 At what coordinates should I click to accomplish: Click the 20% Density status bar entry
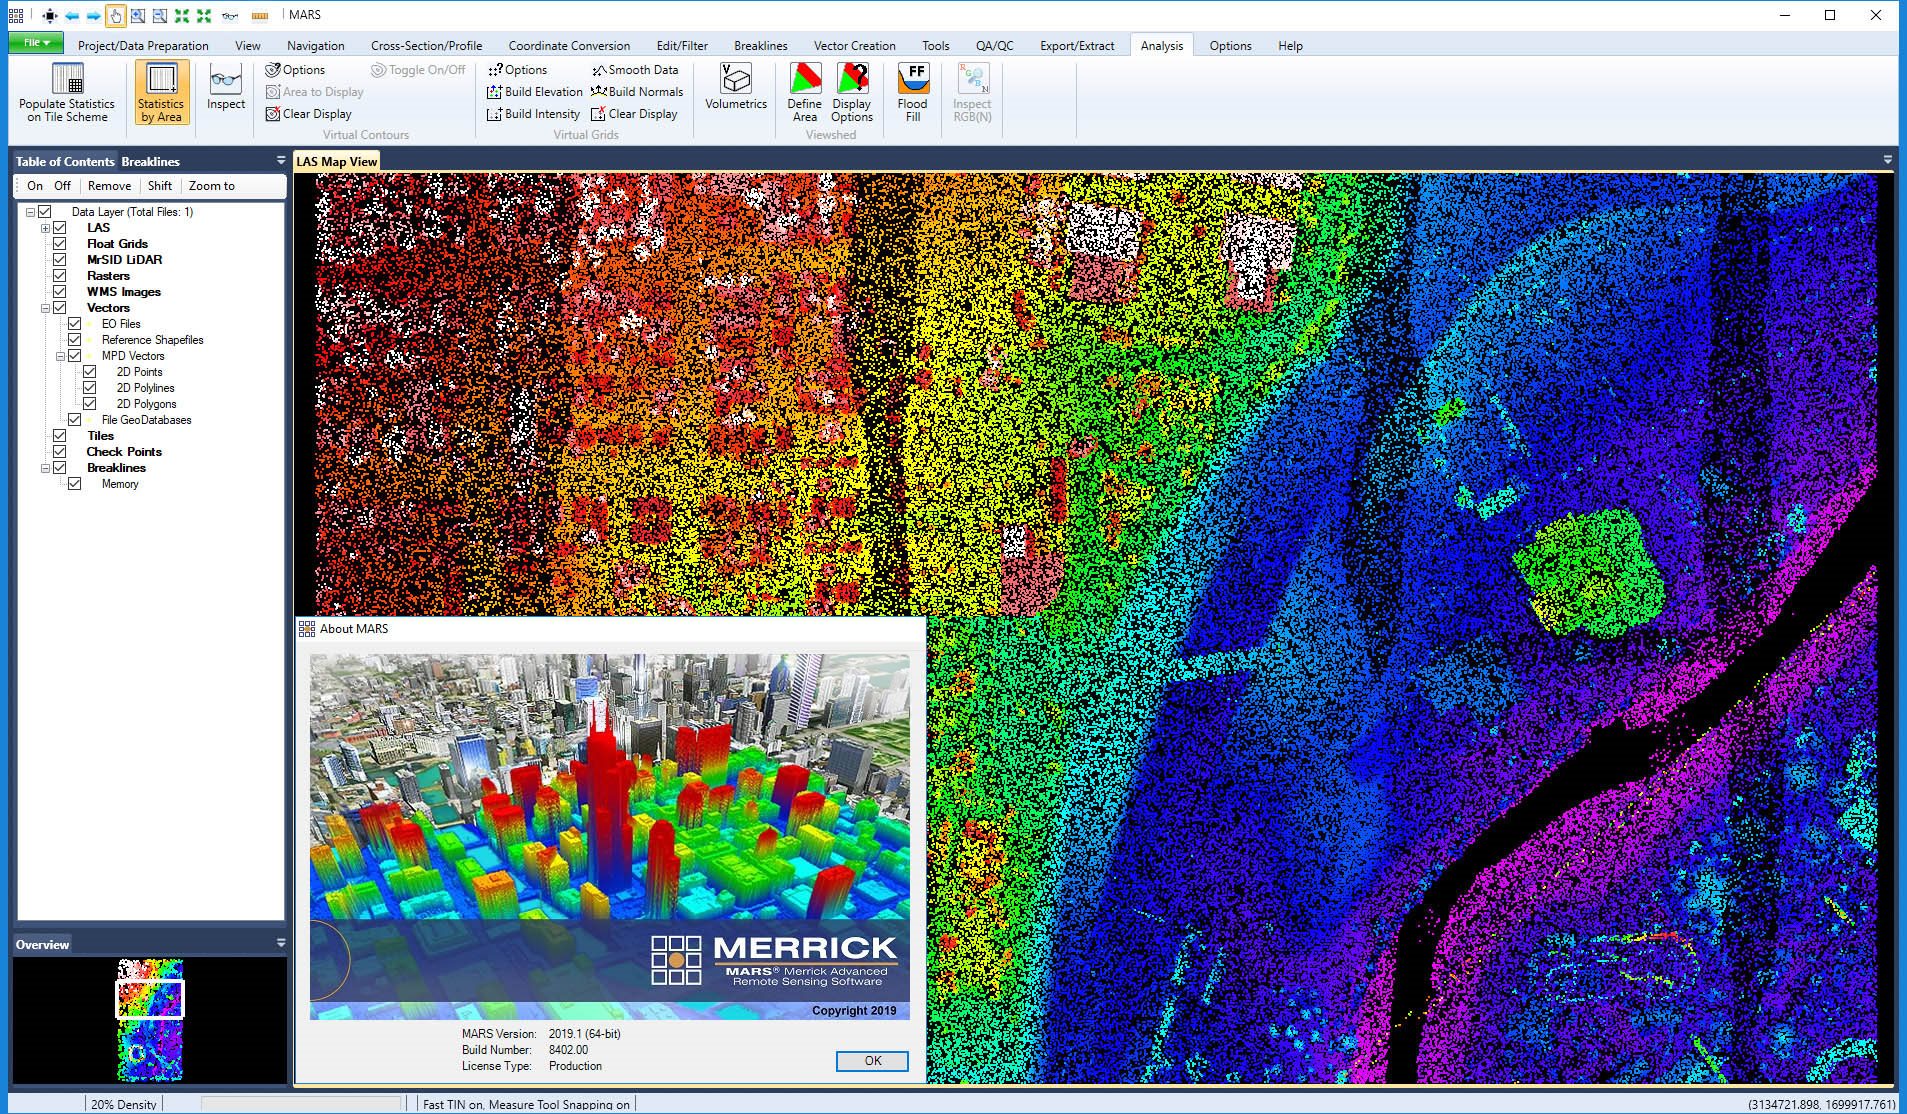click(x=124, y=1104)
